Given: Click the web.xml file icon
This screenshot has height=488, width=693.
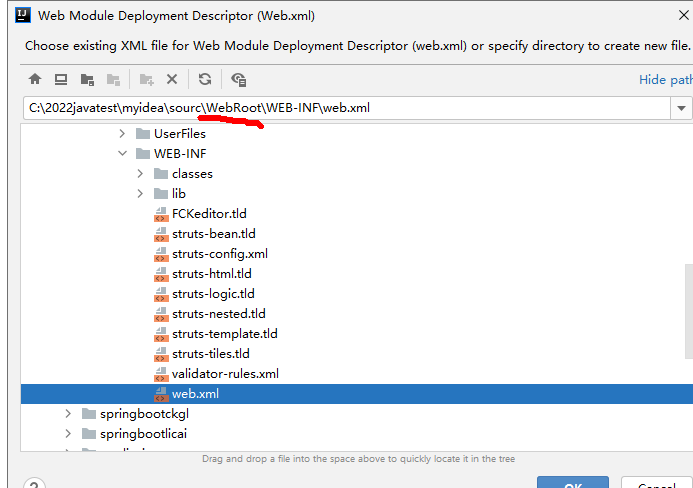Looking at the screenshot, I should [x=161, y=394].
